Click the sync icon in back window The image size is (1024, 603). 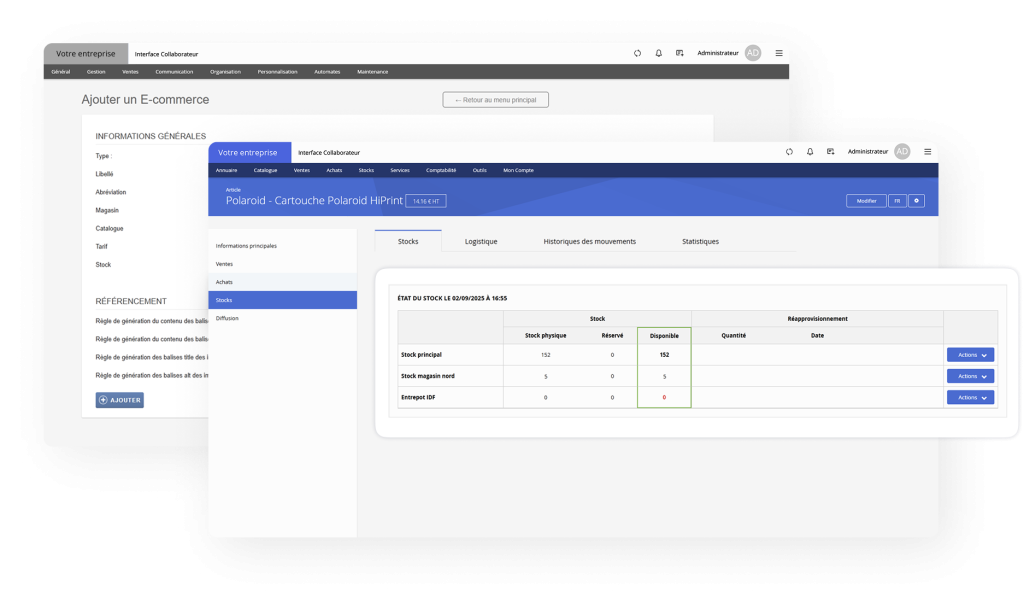(x=637, y=53)
